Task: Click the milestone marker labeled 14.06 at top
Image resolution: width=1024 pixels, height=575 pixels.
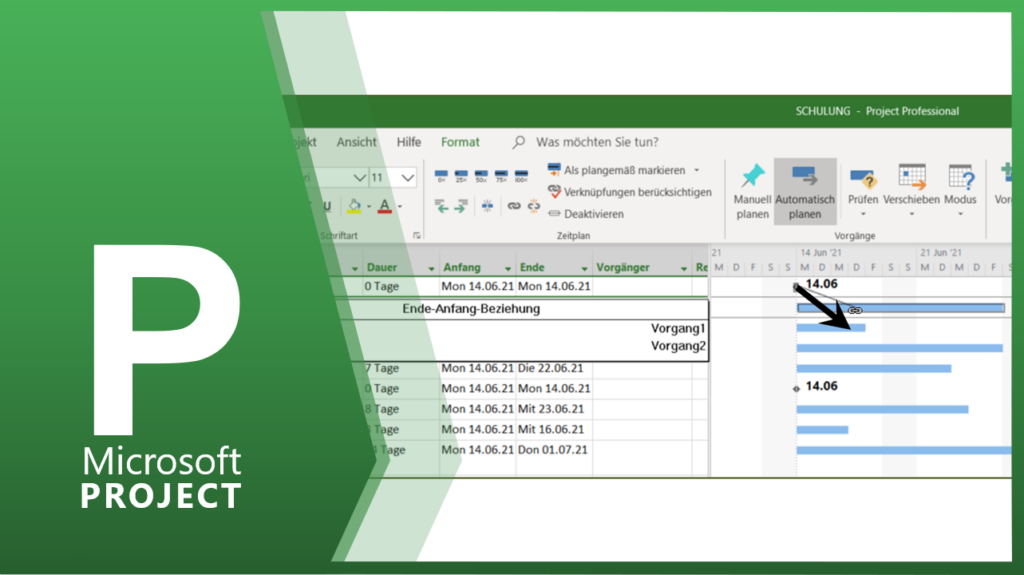Action: tap(796, 286)
